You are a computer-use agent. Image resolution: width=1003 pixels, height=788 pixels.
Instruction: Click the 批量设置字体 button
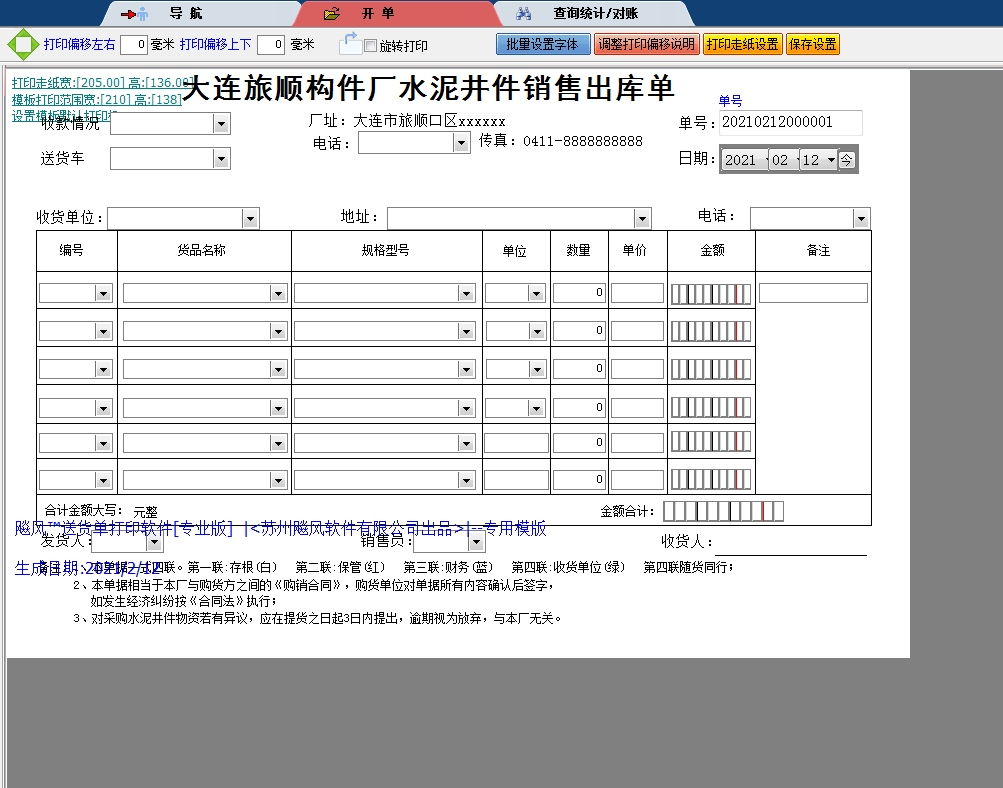click(543, 44)
